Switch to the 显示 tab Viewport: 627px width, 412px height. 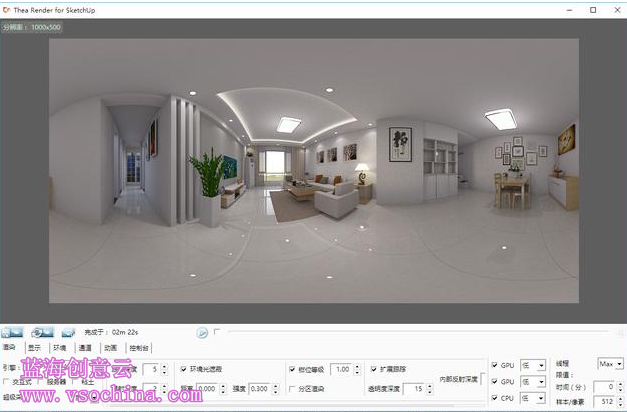click(34, 348)
